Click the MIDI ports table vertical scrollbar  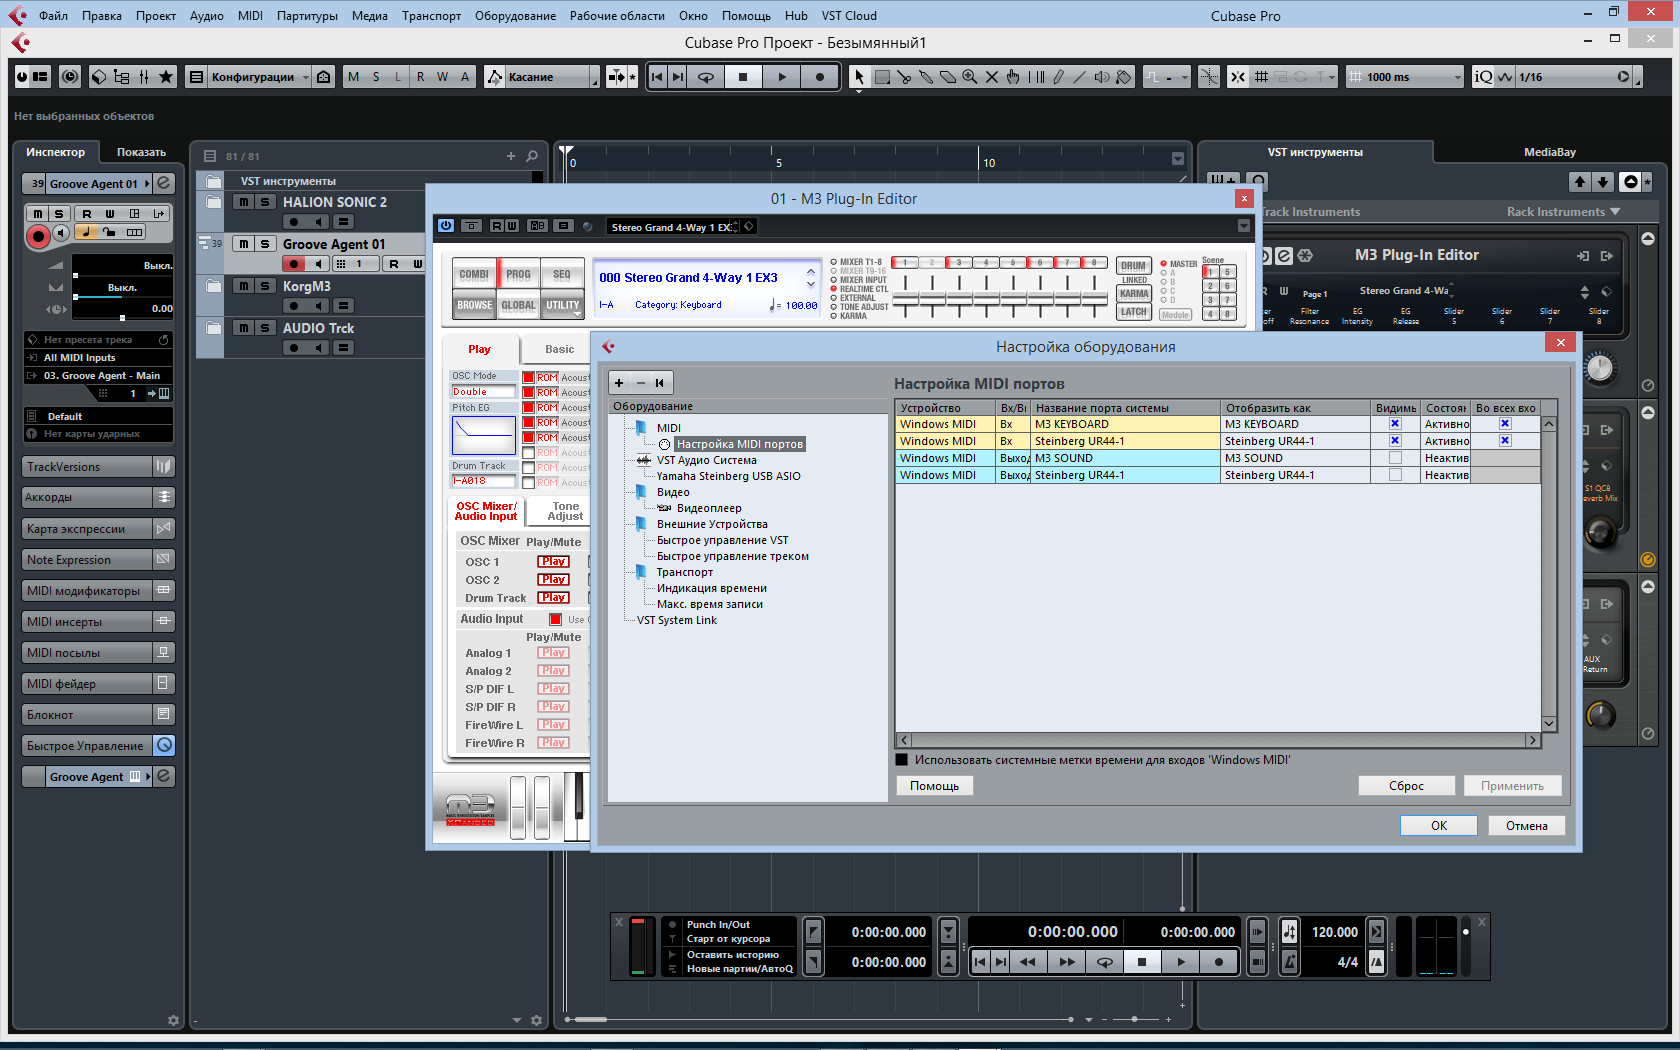(1549, 574)
